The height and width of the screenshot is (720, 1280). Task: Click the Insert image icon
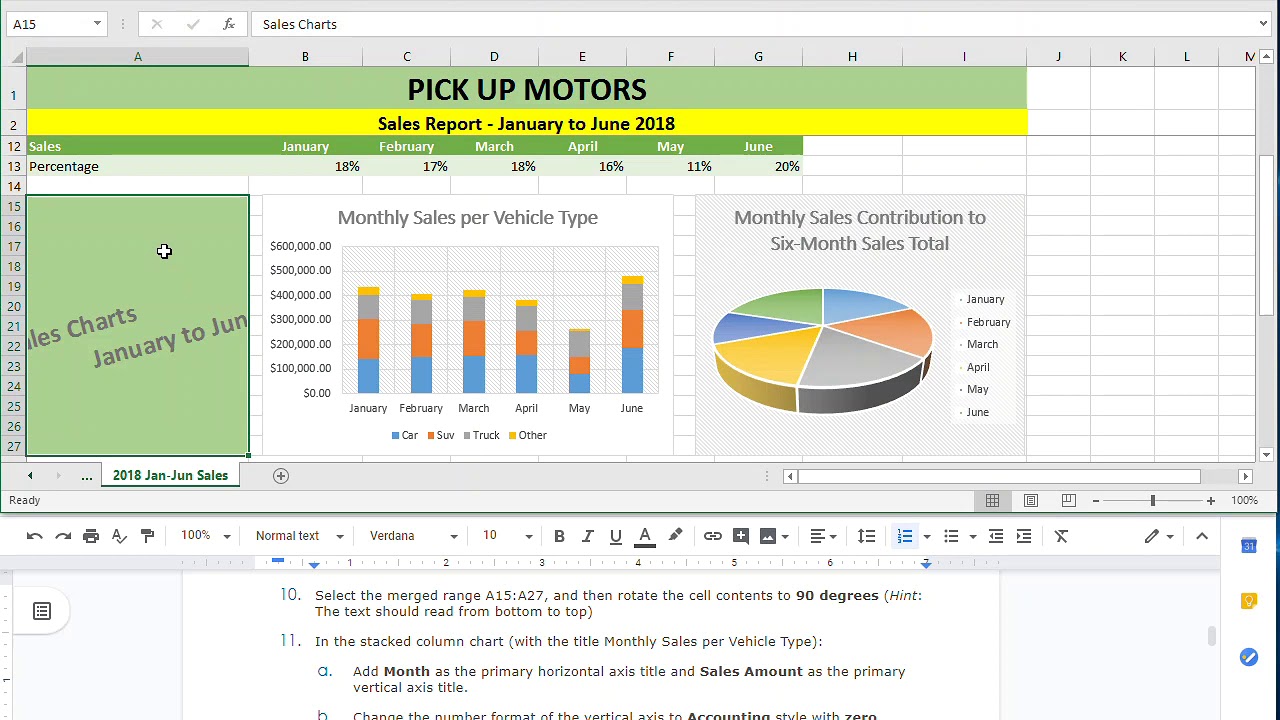pyautogui.click(x=768, y=536)
